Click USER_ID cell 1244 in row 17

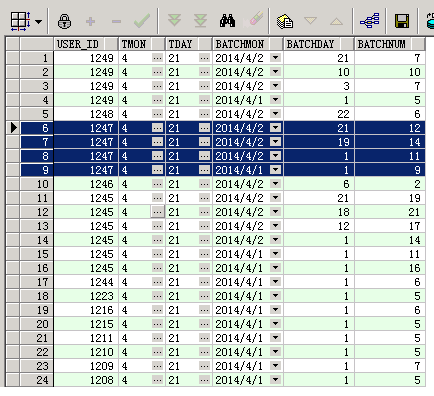click(x=86, y=282)
